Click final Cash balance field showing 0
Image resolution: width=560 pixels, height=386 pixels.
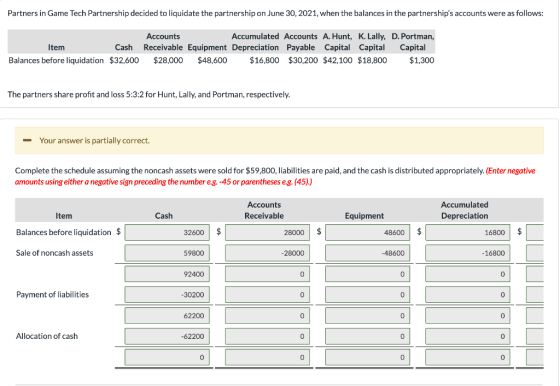click(167, 357)
